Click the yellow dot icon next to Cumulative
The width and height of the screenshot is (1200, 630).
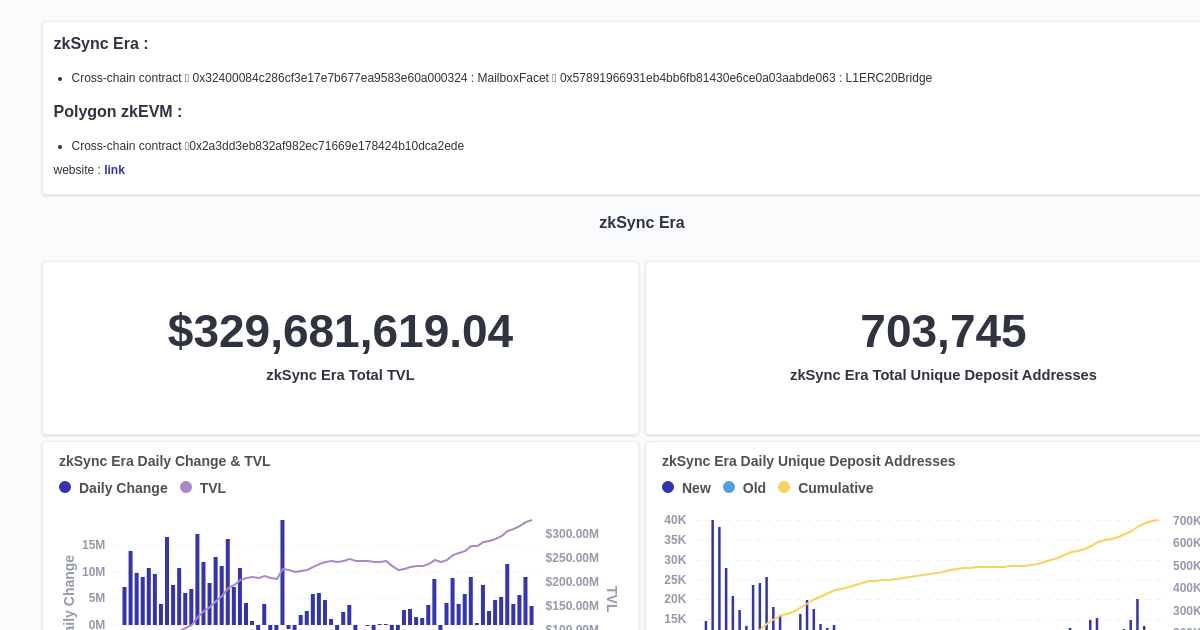coord(783,488)
